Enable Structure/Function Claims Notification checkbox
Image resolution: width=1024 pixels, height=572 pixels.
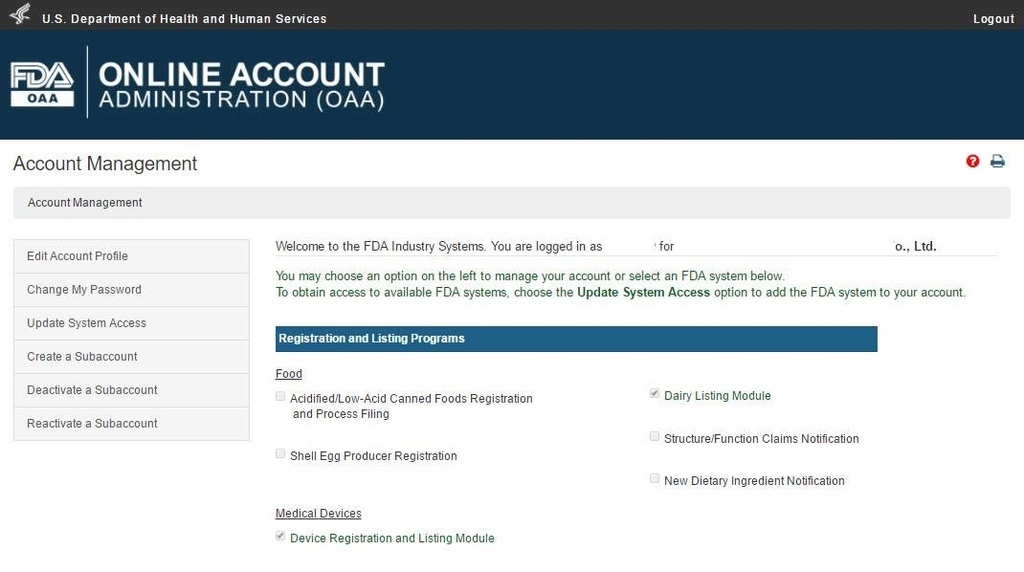coord(654,437)
